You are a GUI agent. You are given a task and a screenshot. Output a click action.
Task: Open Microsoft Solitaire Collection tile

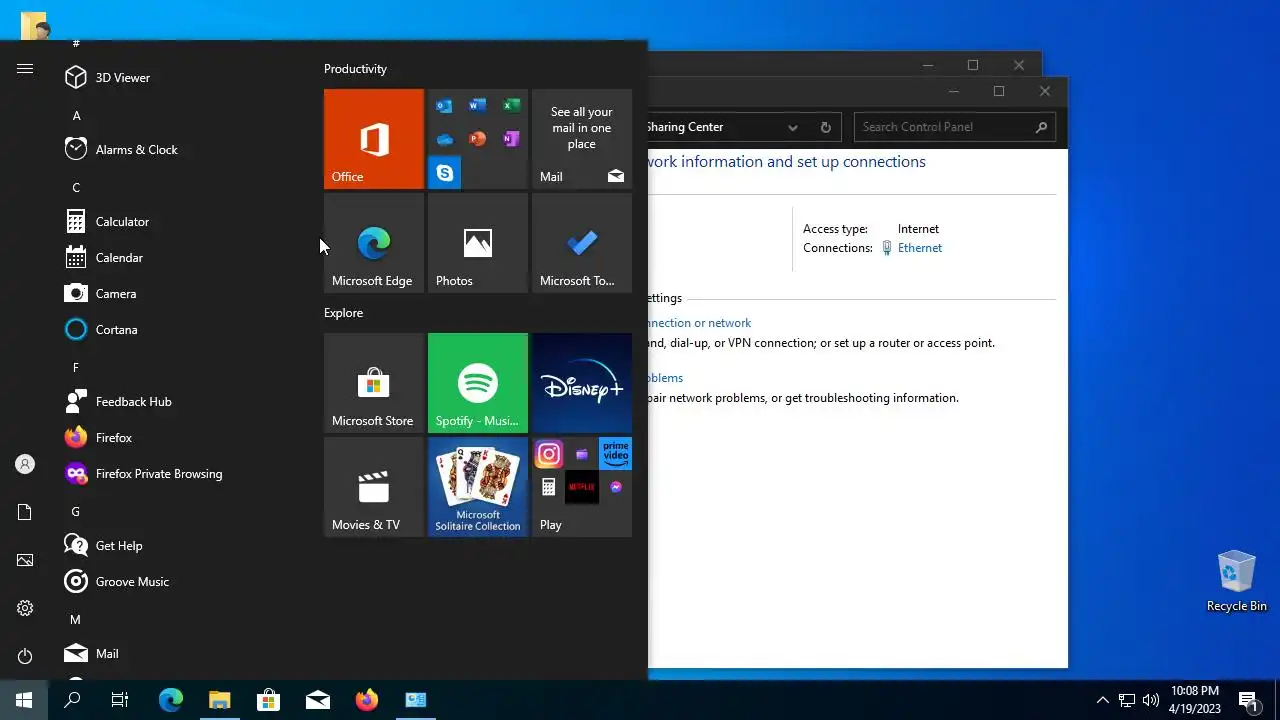coord(478,487)
